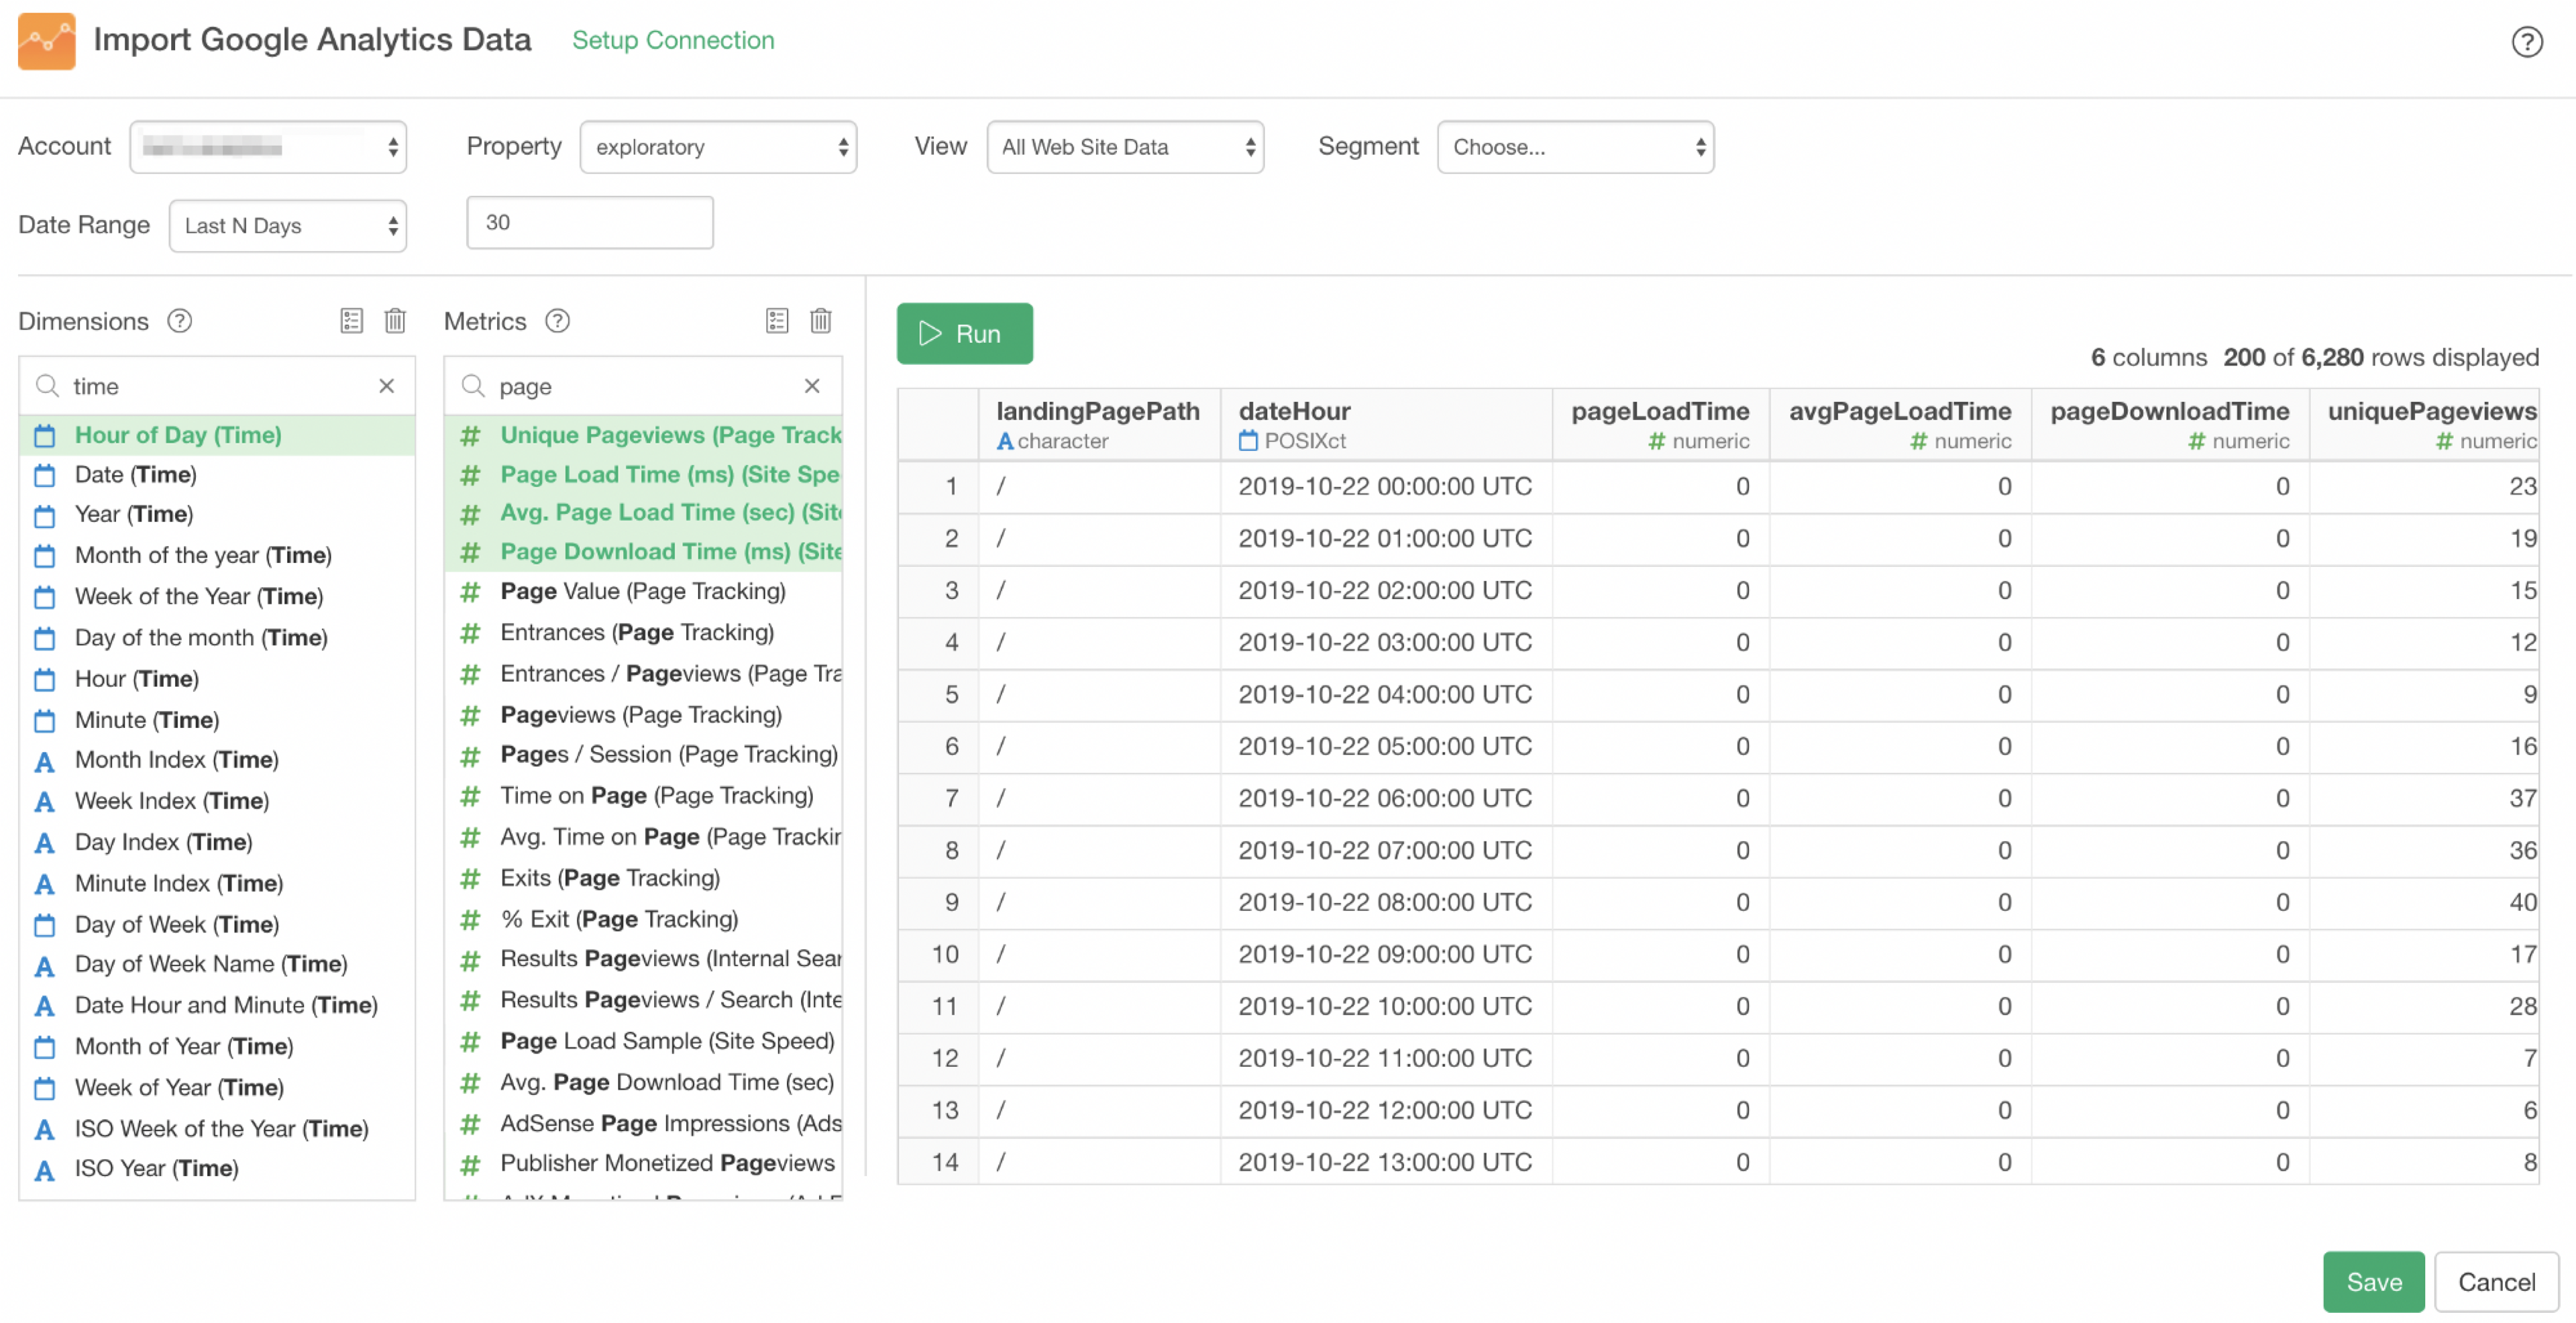Click Metrics trash delete icon
The height and width of the screenshot is (1323, 2576).
point(820,321)
